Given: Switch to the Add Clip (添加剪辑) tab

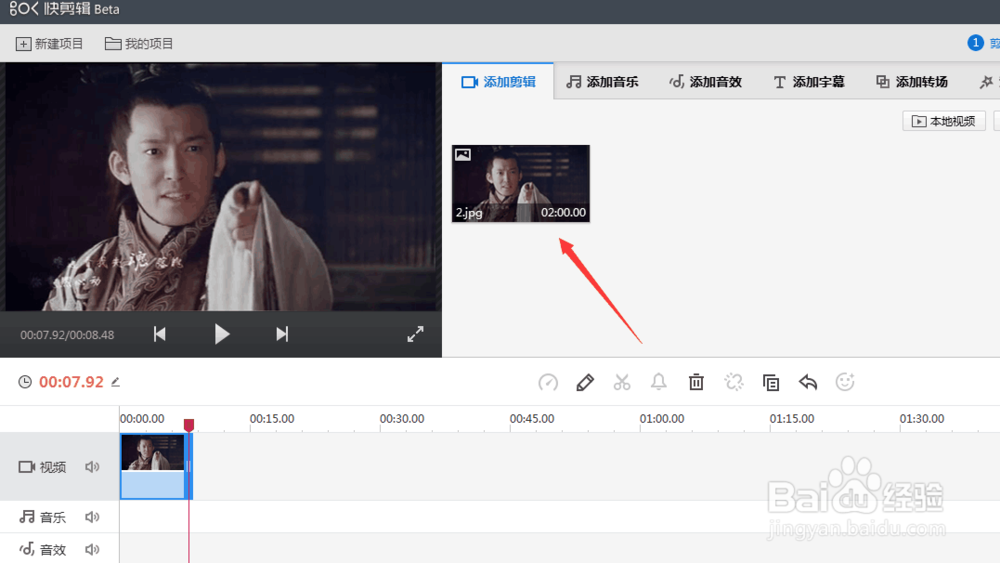Looking at the screenshot, I should [x=498, y=82].
